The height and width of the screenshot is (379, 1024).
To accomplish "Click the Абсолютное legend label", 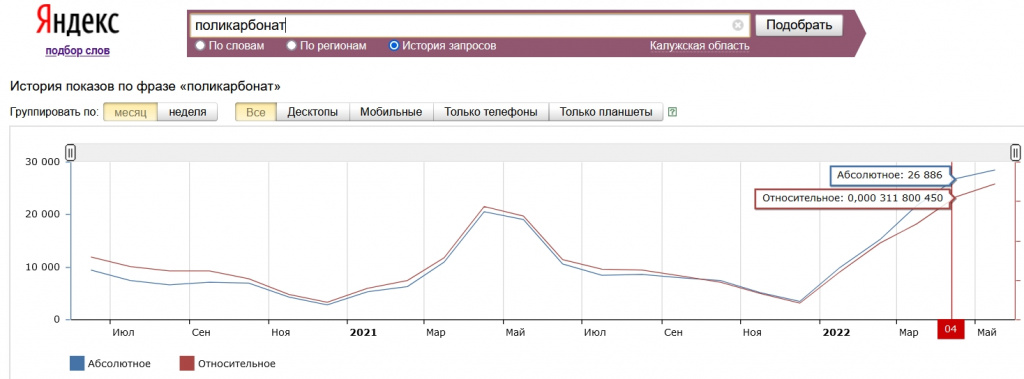I will pos(120,363).
